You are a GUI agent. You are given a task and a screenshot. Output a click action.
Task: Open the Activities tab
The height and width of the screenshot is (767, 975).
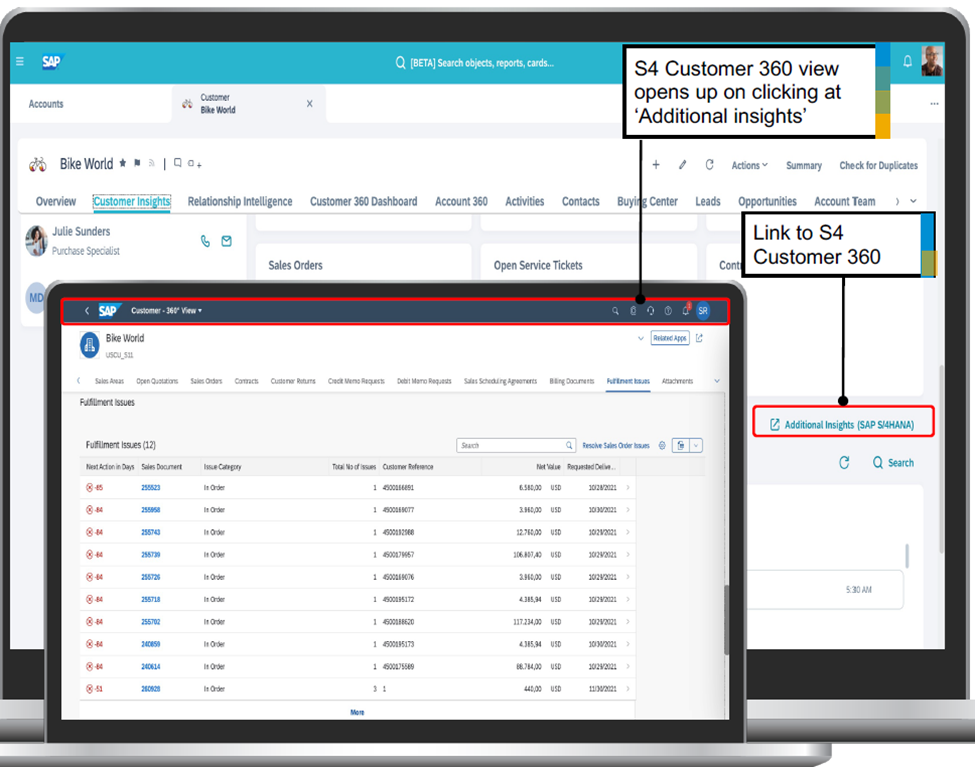tap(525, 202)
